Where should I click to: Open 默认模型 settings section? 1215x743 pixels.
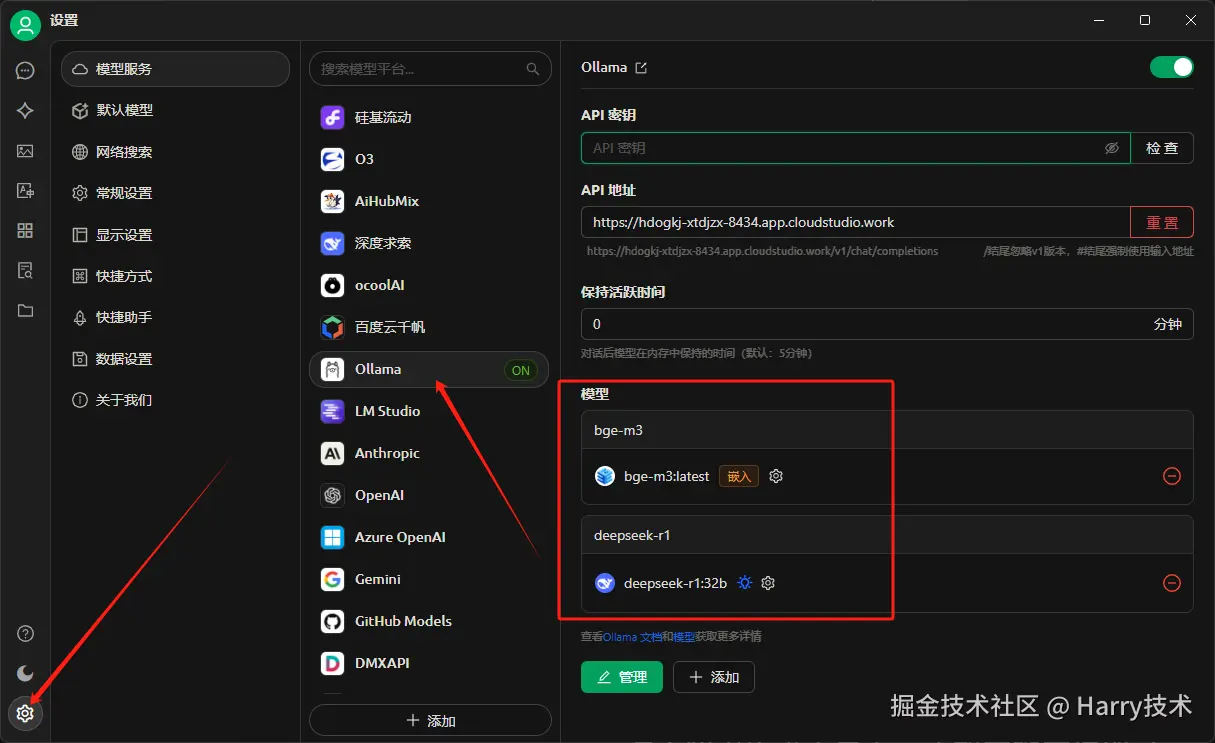click(175, 110)
